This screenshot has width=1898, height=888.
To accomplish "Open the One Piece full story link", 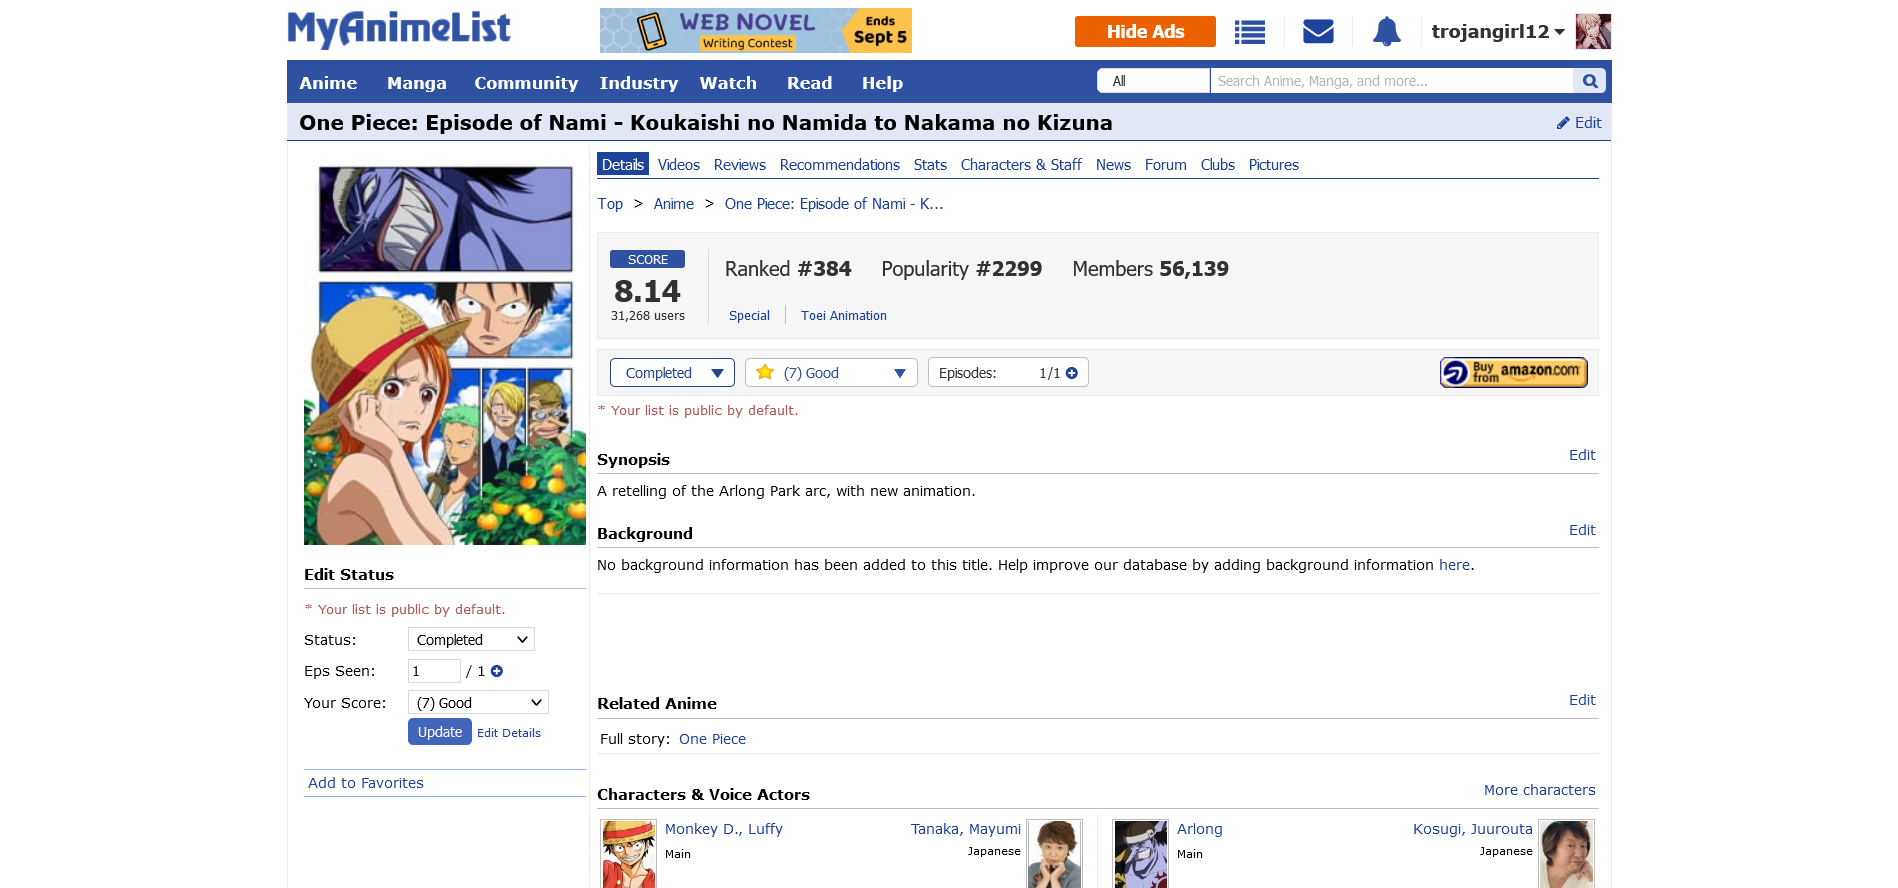I will point(712,739).
